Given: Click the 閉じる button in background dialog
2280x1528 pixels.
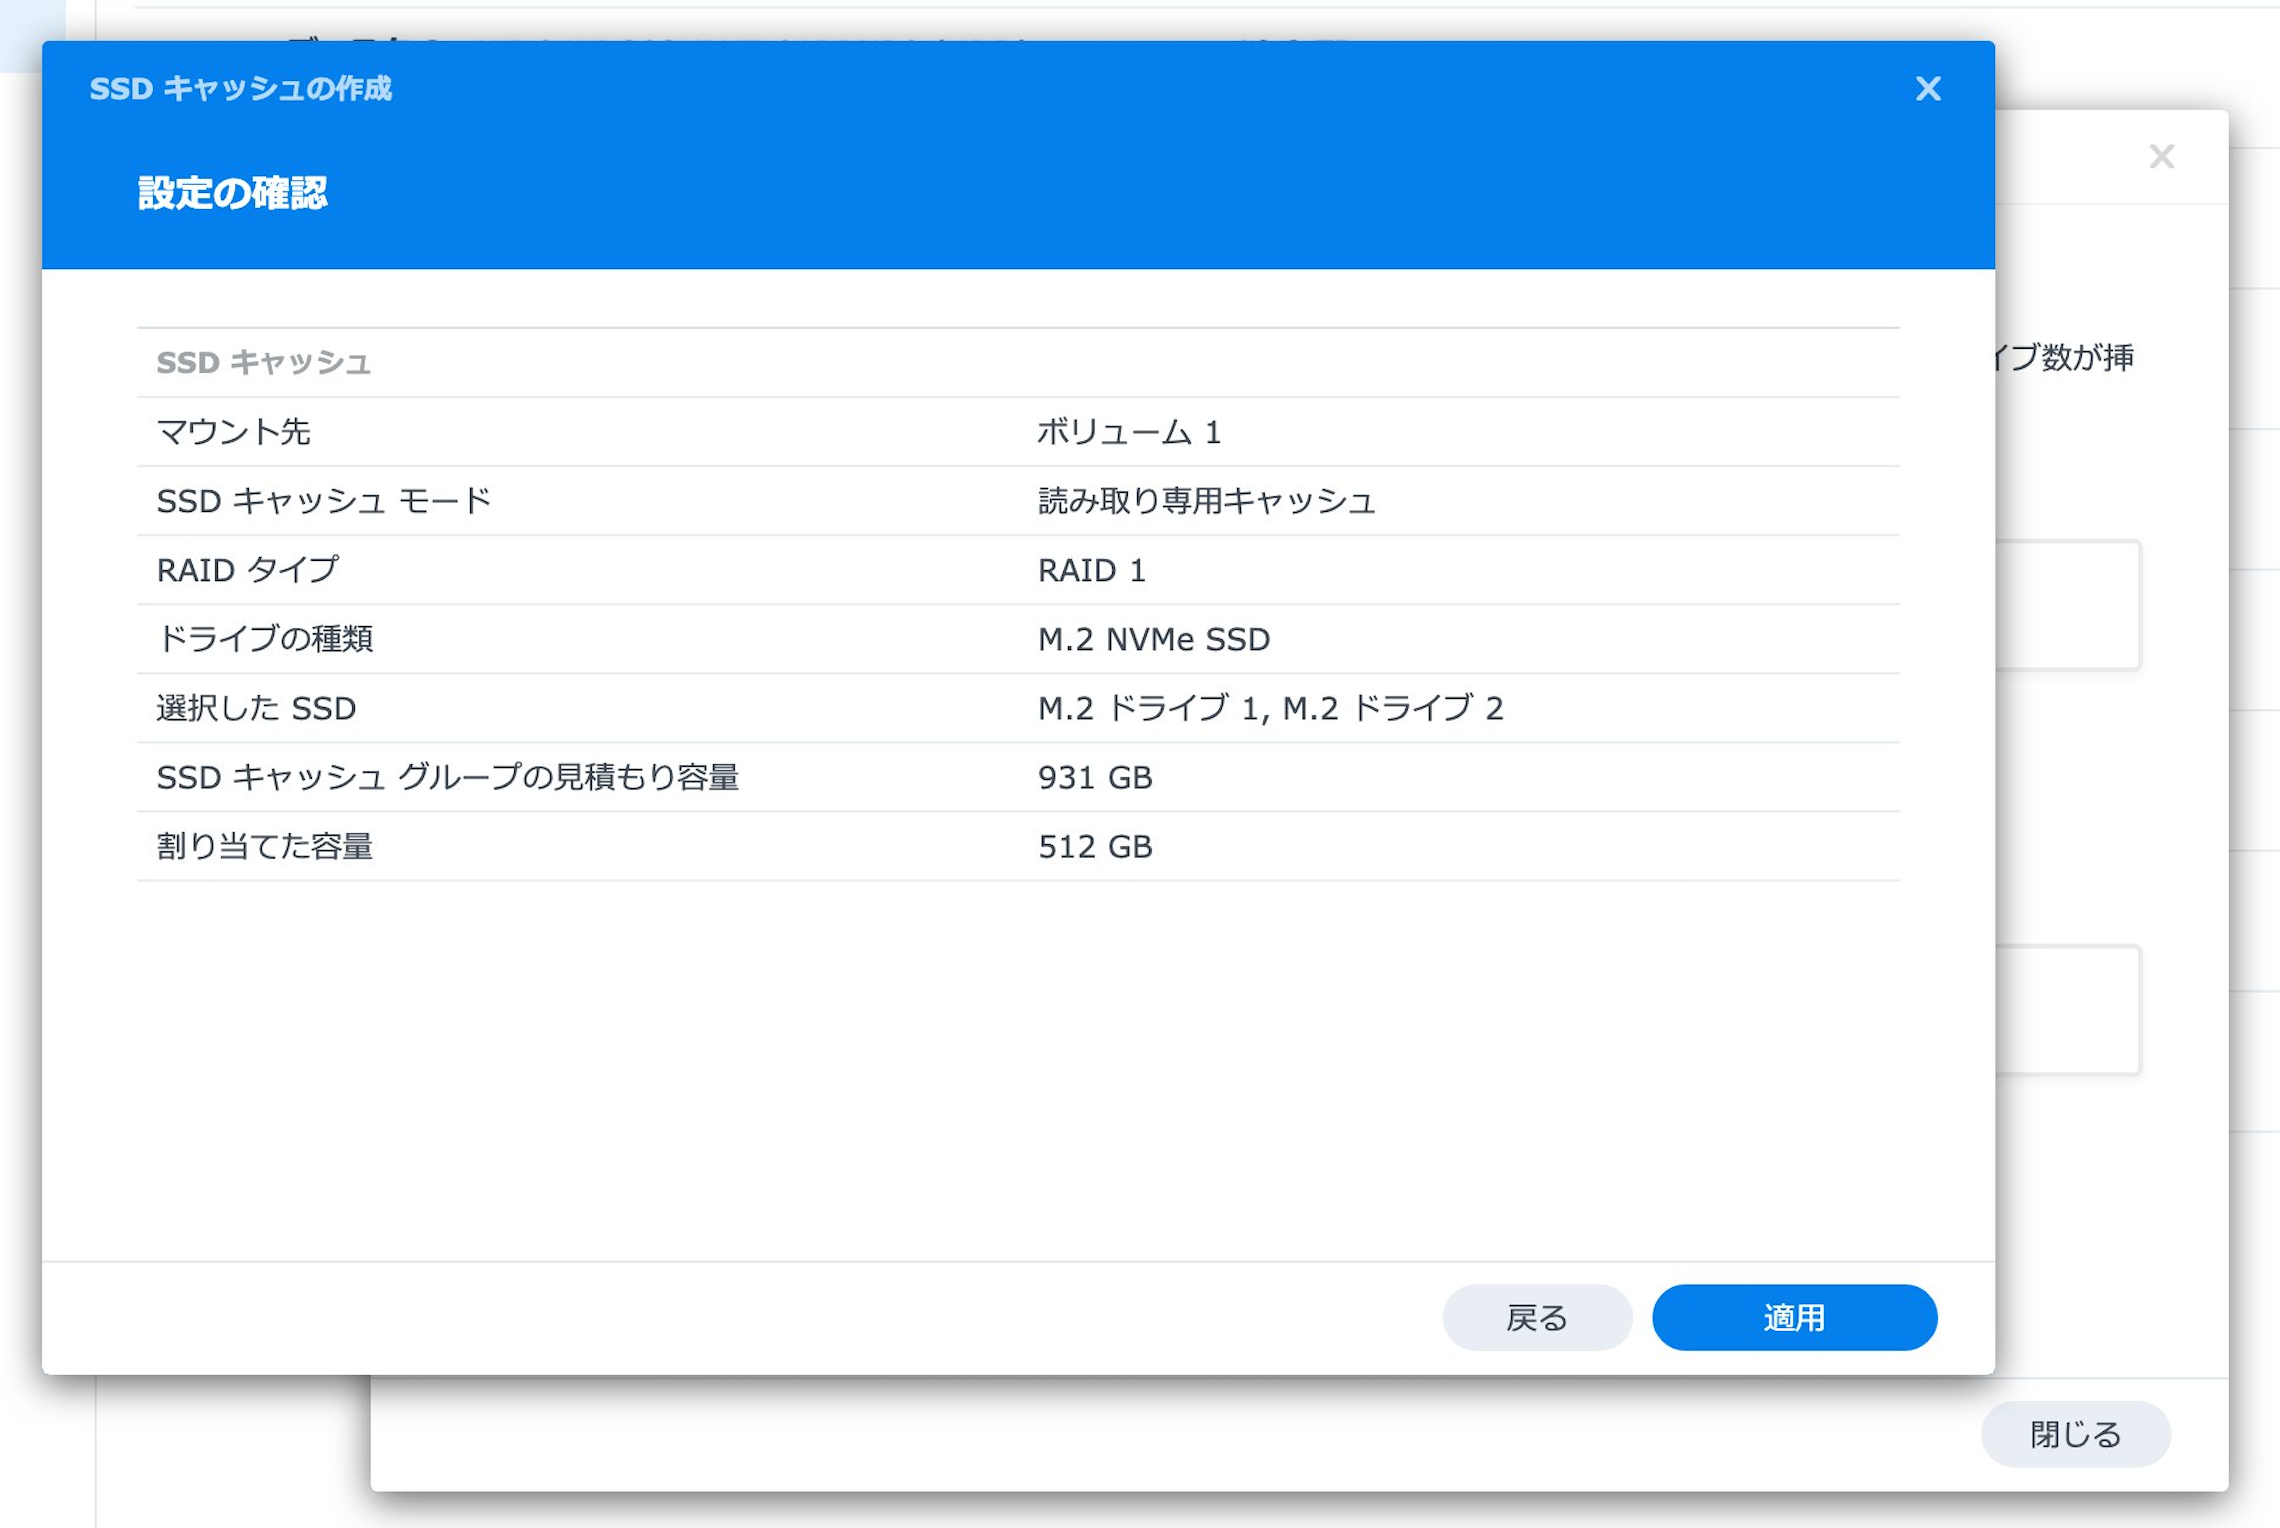Looking at the screenshot, I should [2074, 1434].
